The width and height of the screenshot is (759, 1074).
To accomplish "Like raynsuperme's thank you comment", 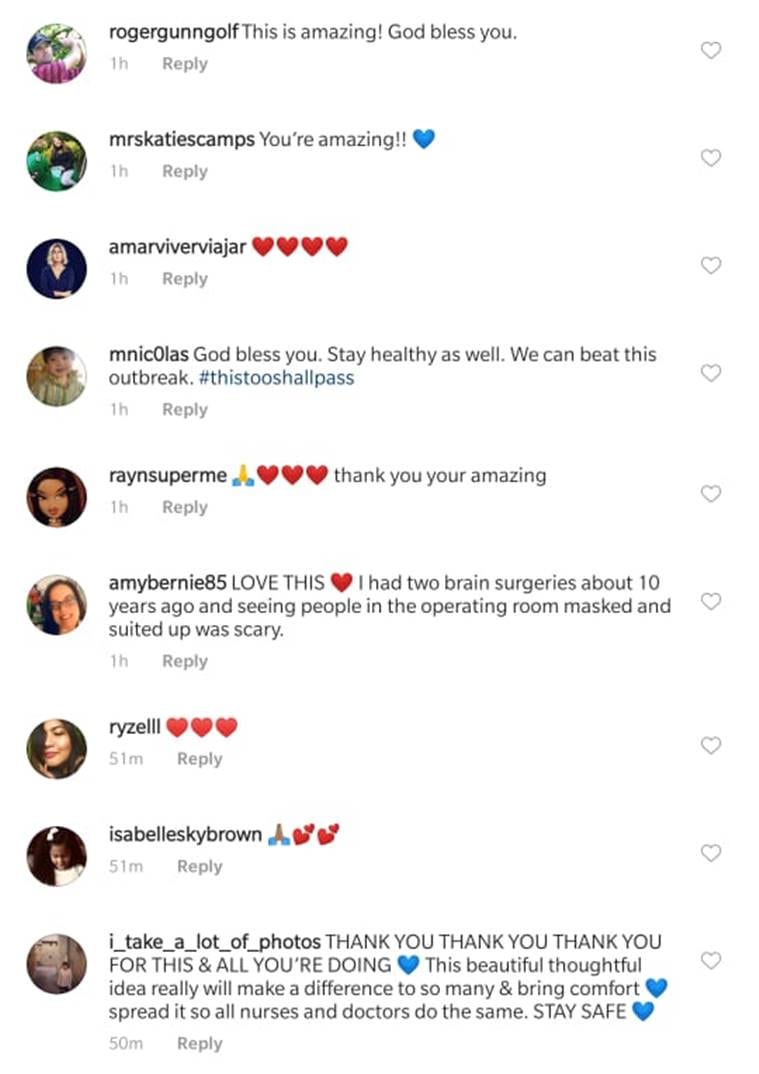I will (710, 494).
